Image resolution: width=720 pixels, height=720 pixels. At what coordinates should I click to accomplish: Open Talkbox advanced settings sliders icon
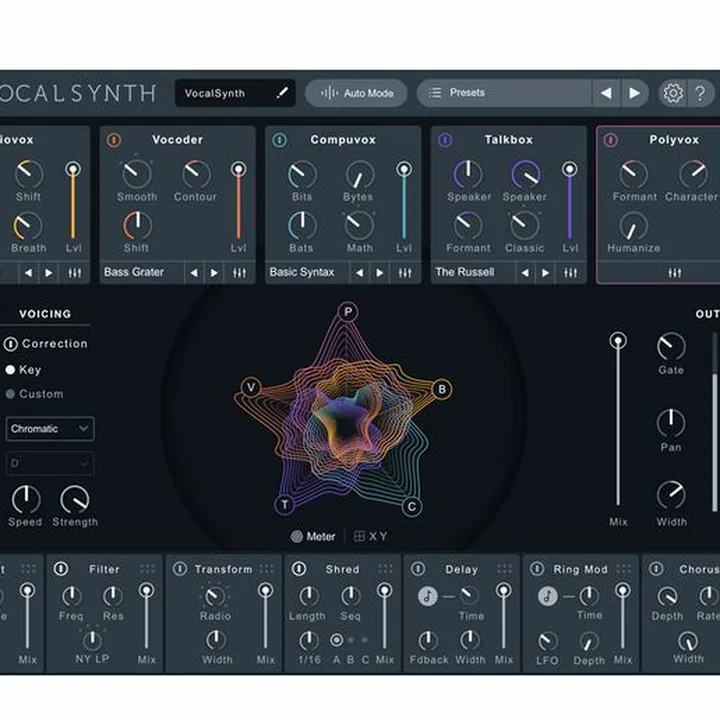click(x=570, y=273)
